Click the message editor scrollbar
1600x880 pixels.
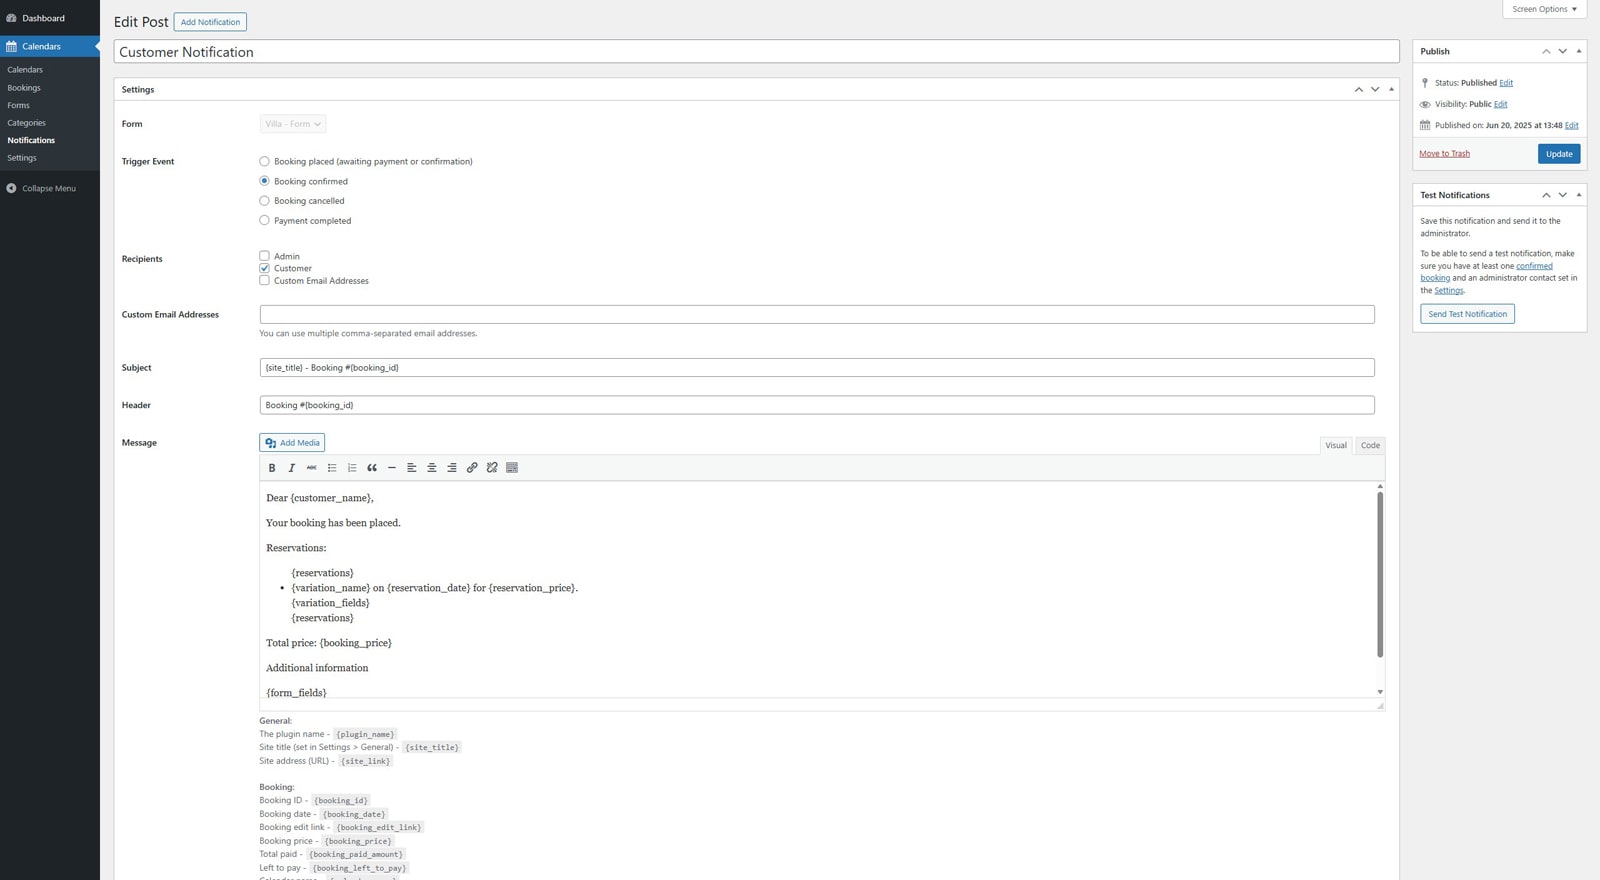coord(1380,574)
